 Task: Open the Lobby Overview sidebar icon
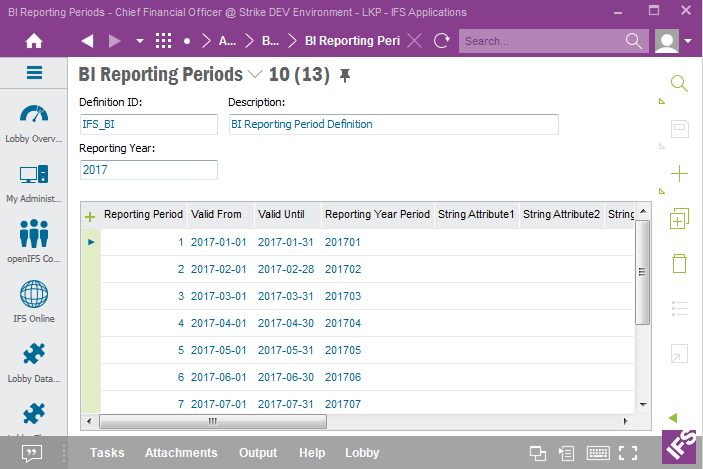[x=34, y=117]
